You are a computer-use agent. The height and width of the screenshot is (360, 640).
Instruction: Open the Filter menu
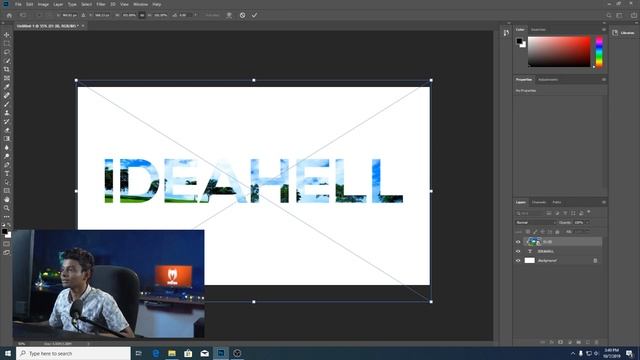[101, 4]
